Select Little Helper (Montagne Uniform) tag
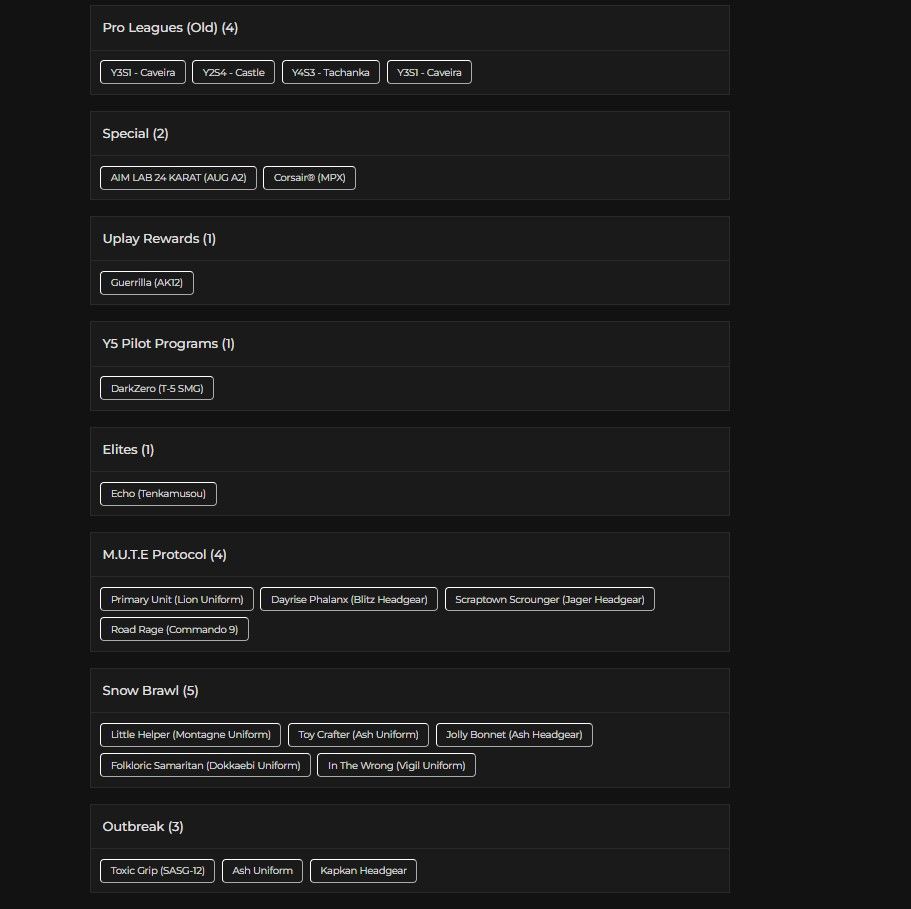 190,735
